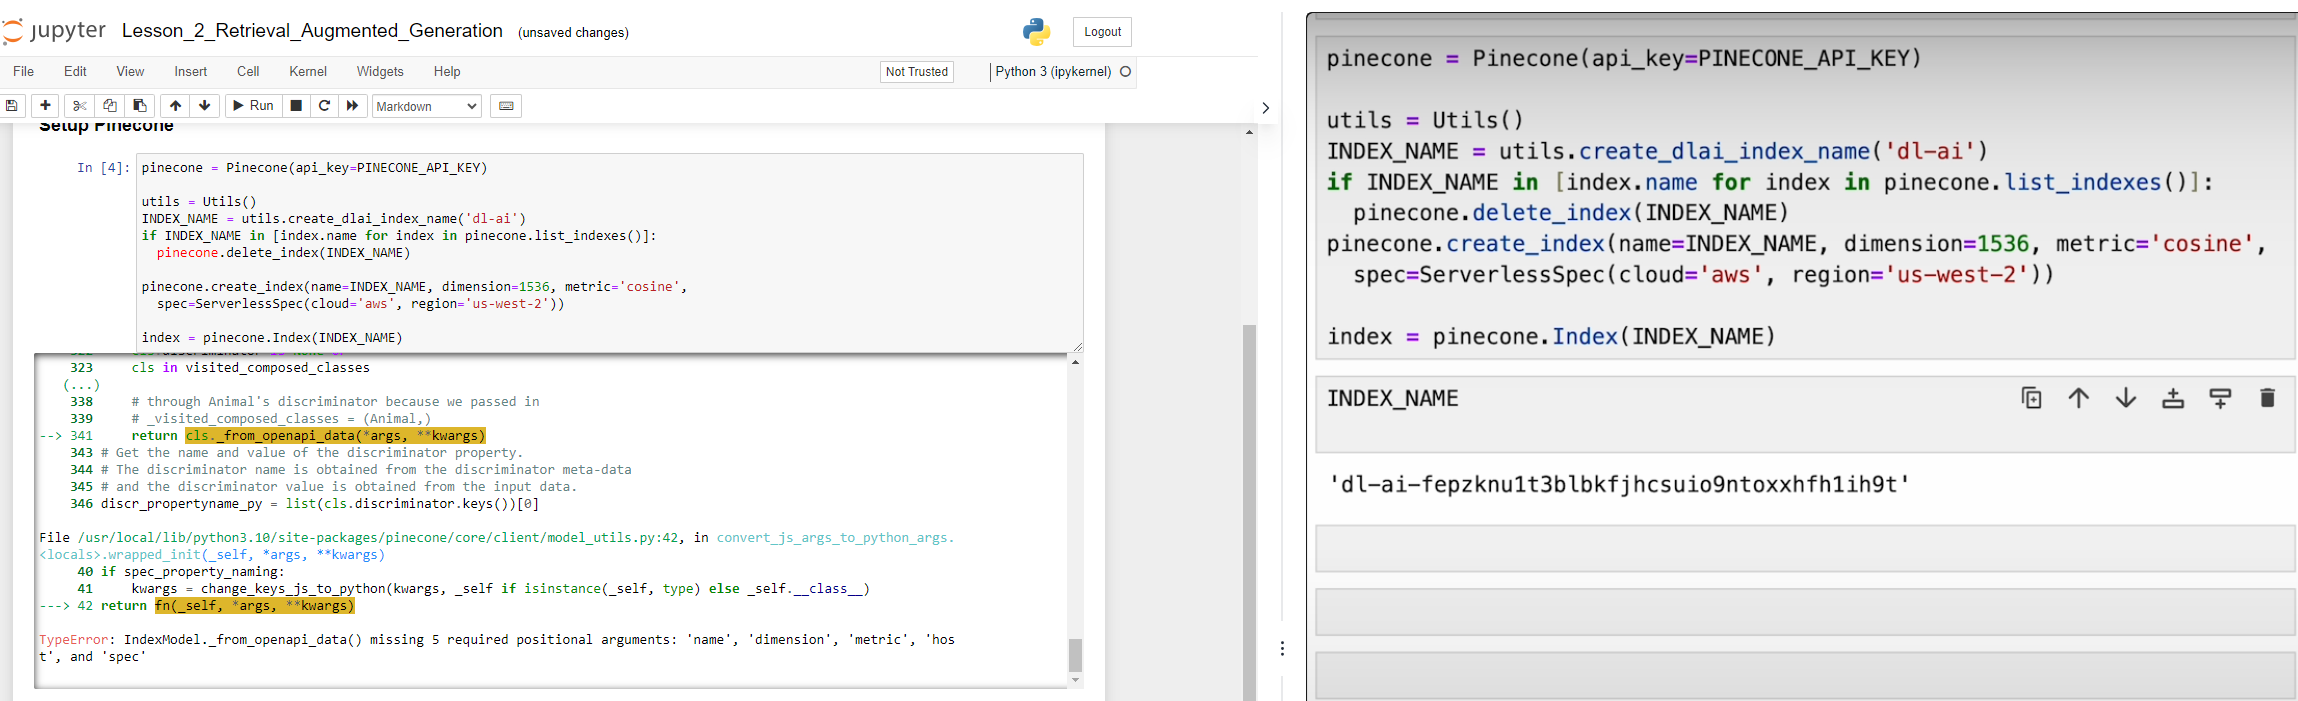This screenshot has width=2298, height=701.
Task: Click the model_utils.py file path line
Action: 497,546
